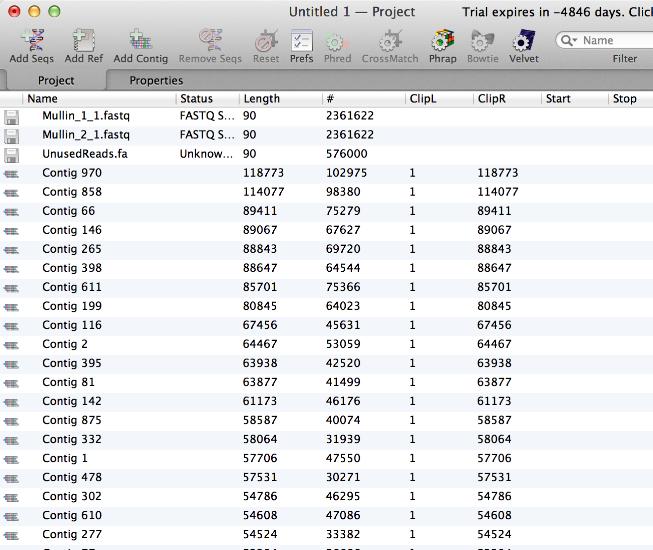Click the contig icon for Contig 116

pyautogui.click(x=12, y=327)
